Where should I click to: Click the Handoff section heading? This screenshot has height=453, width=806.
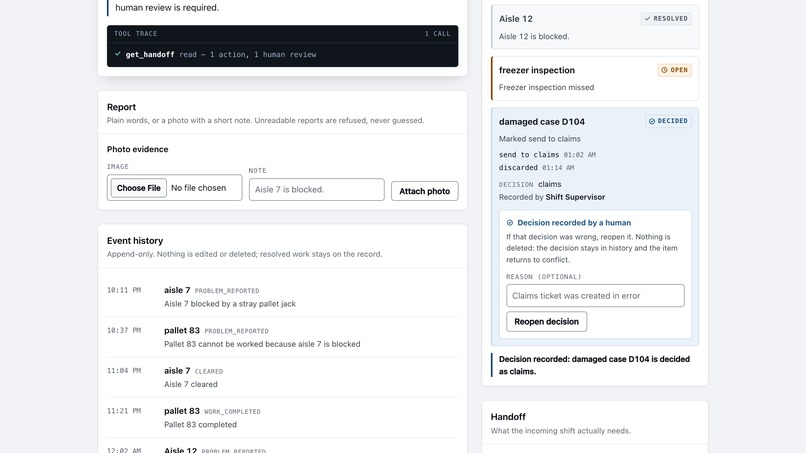point(508,416)
